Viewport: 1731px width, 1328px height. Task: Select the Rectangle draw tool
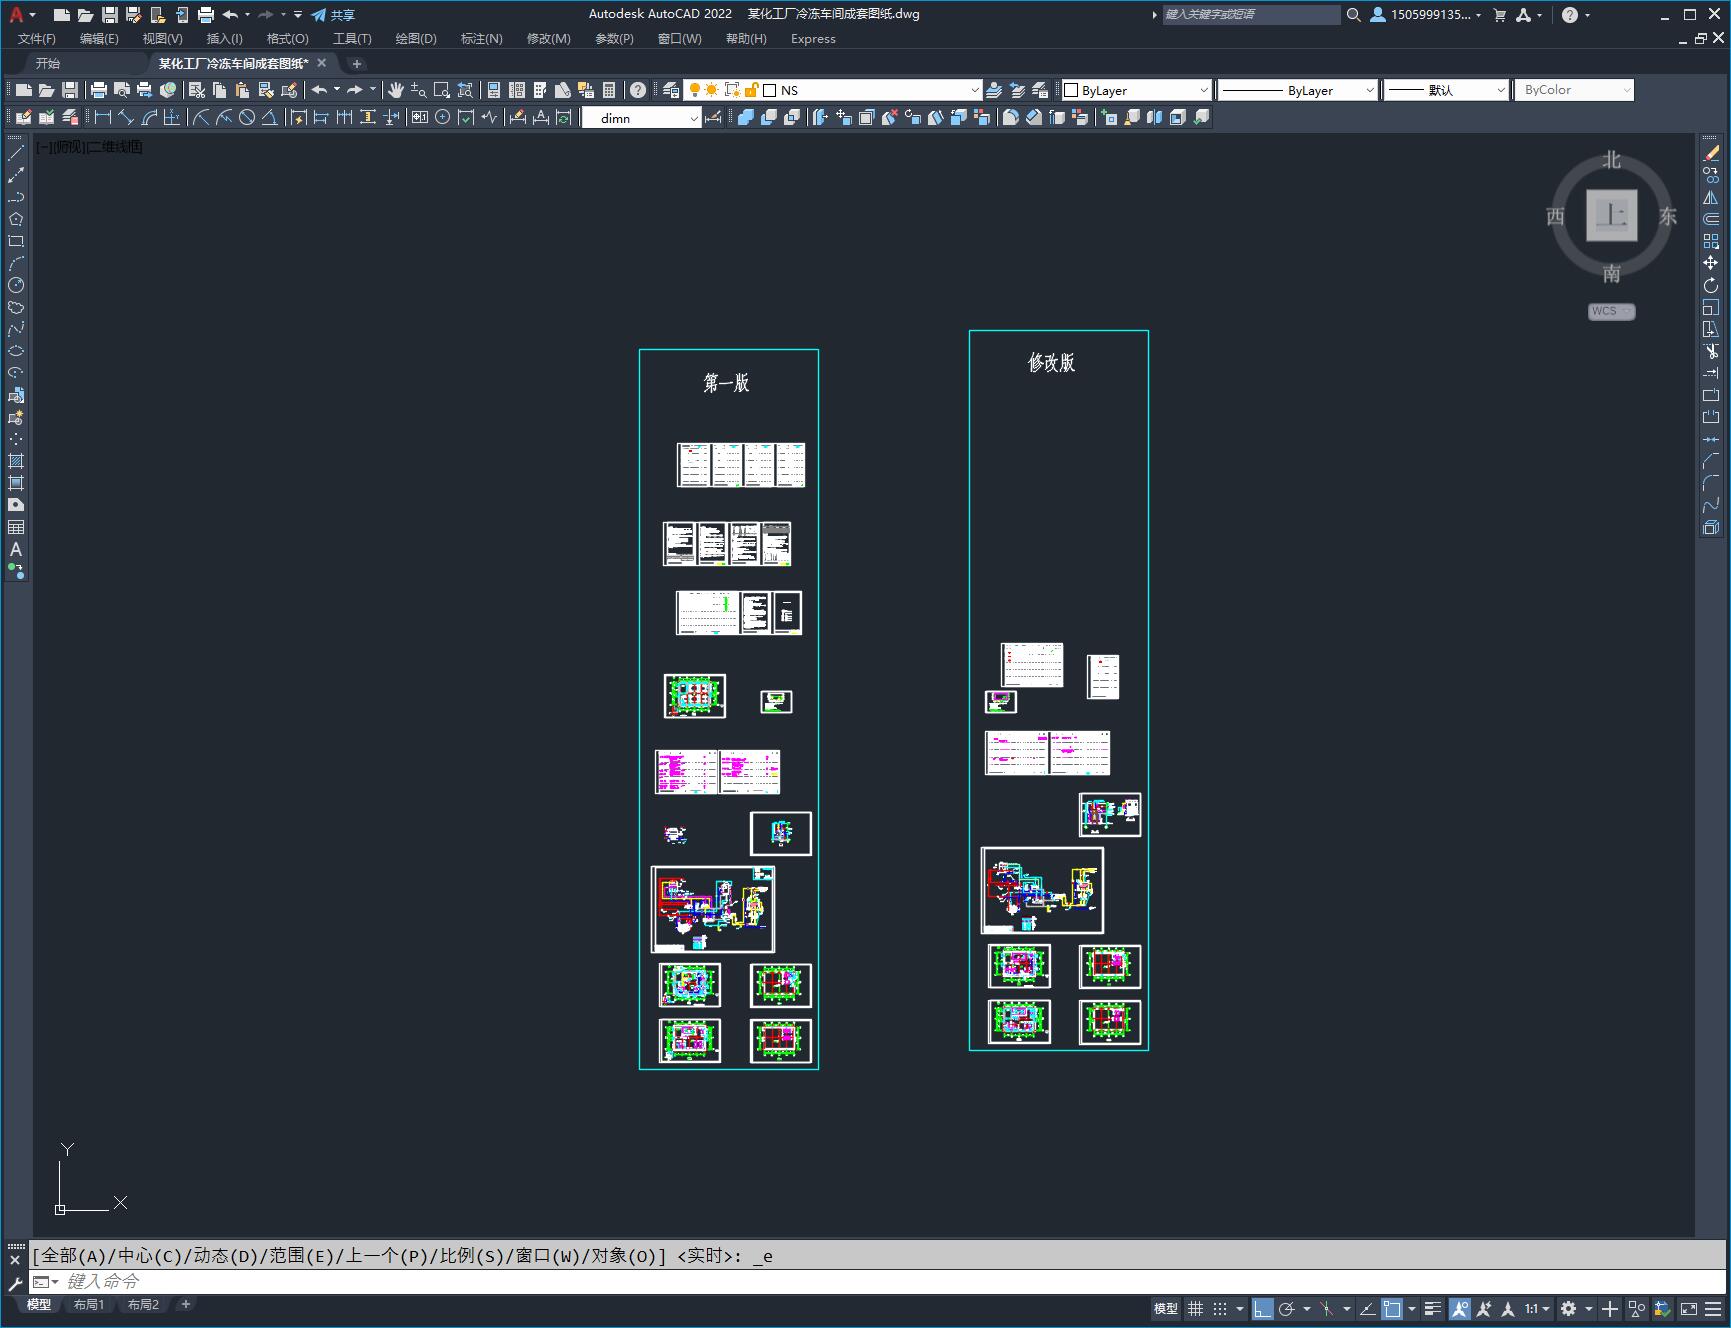16,241
